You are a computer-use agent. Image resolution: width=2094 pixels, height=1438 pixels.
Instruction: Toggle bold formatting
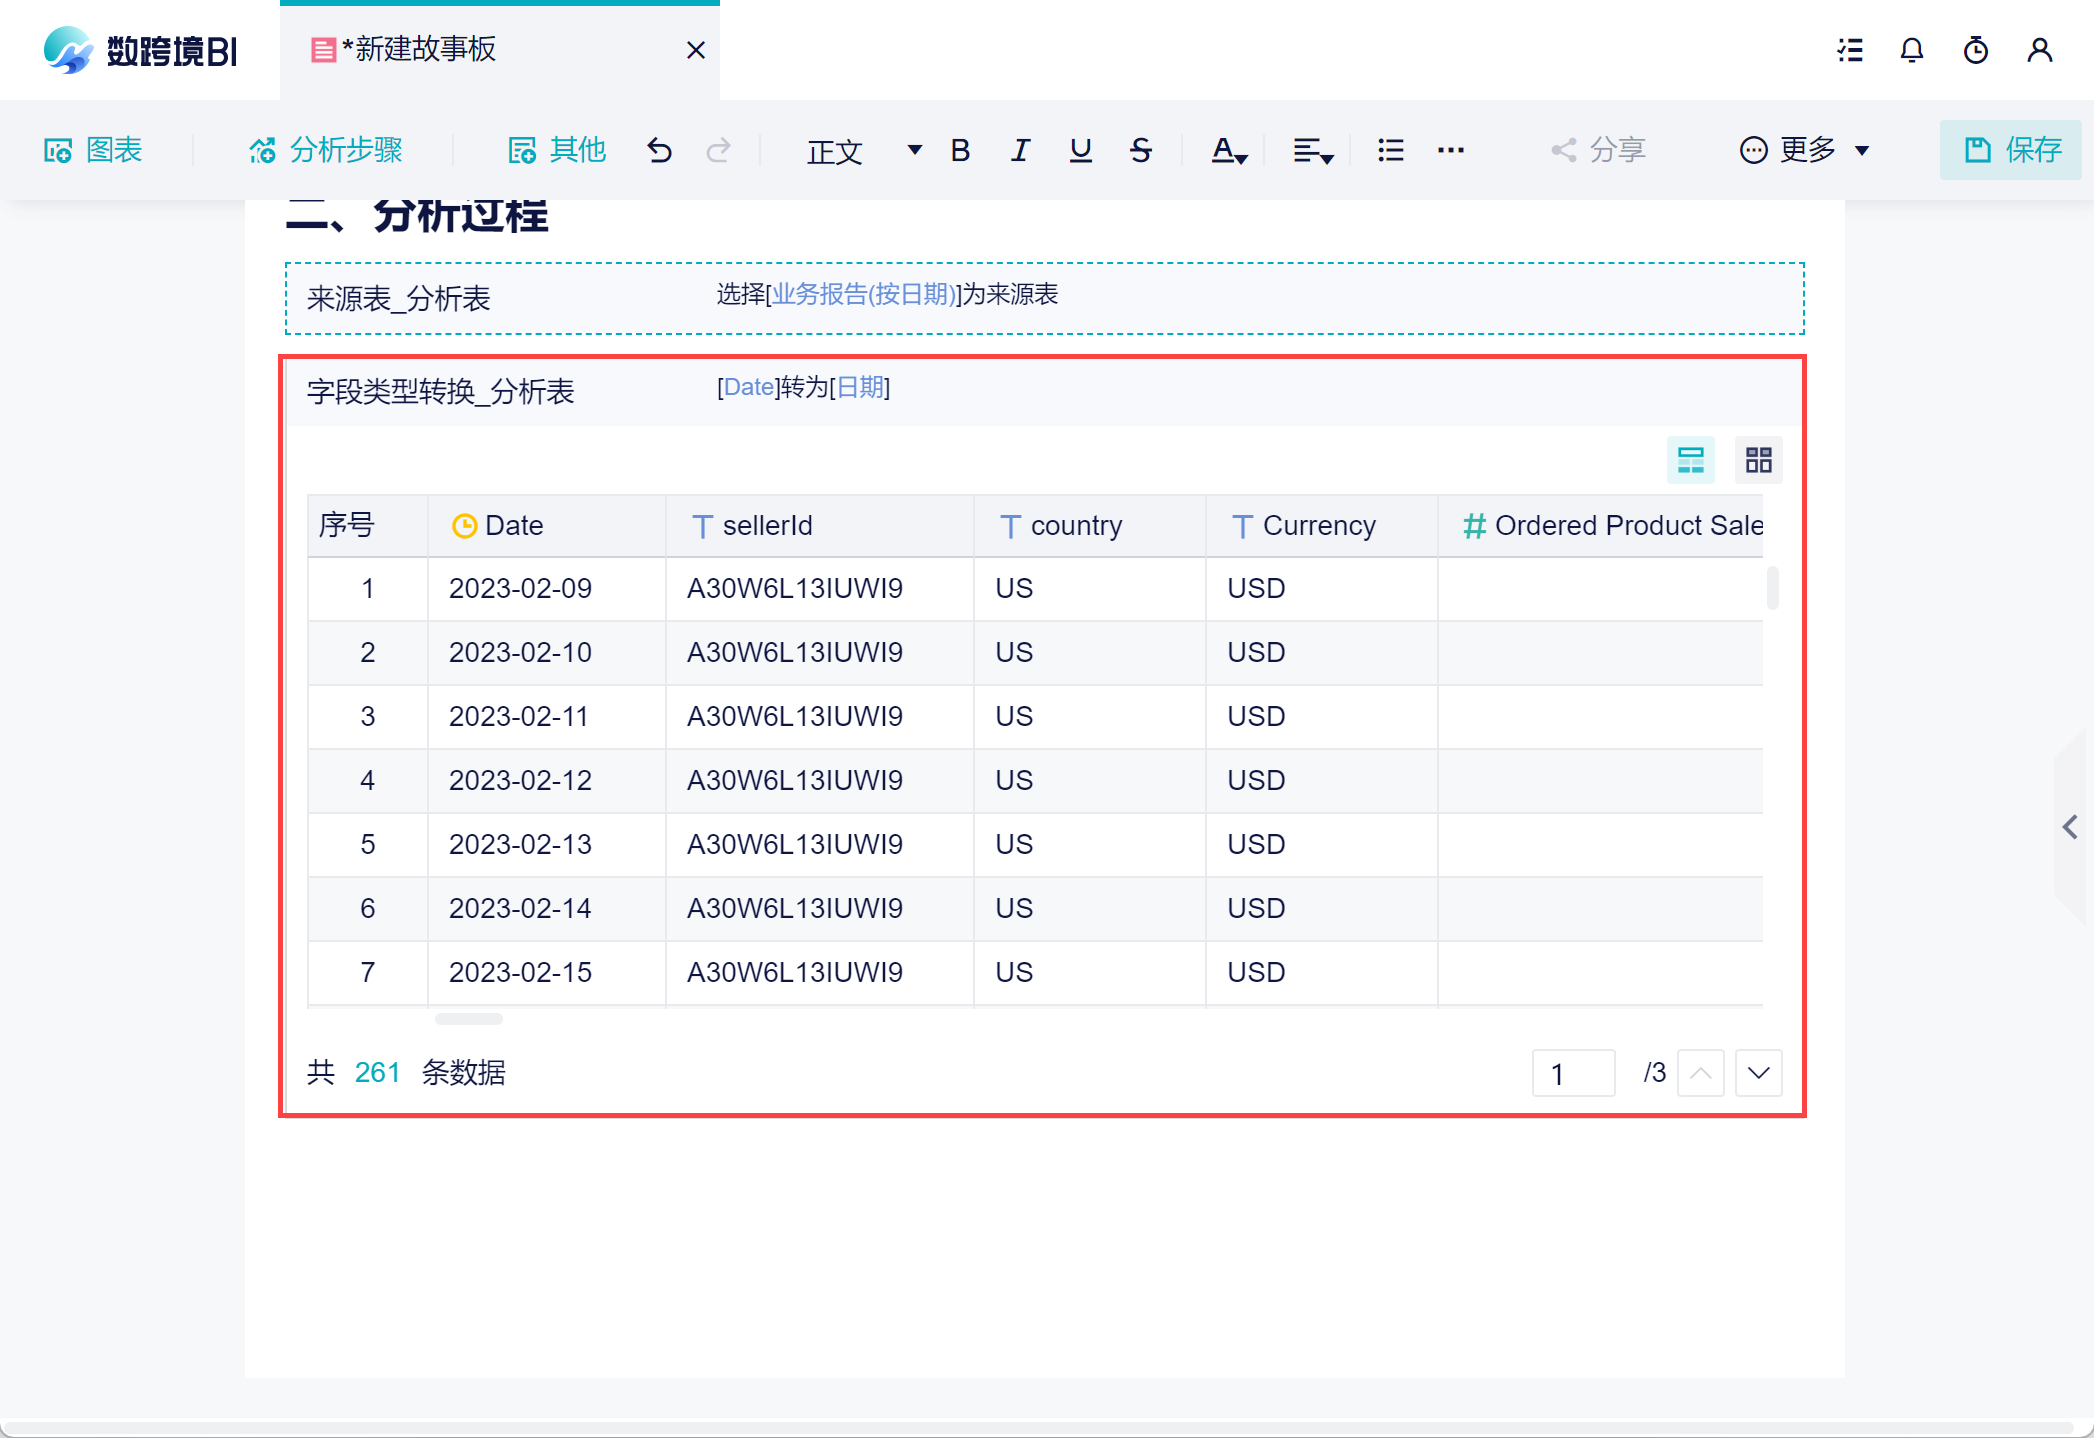point(960,150)
